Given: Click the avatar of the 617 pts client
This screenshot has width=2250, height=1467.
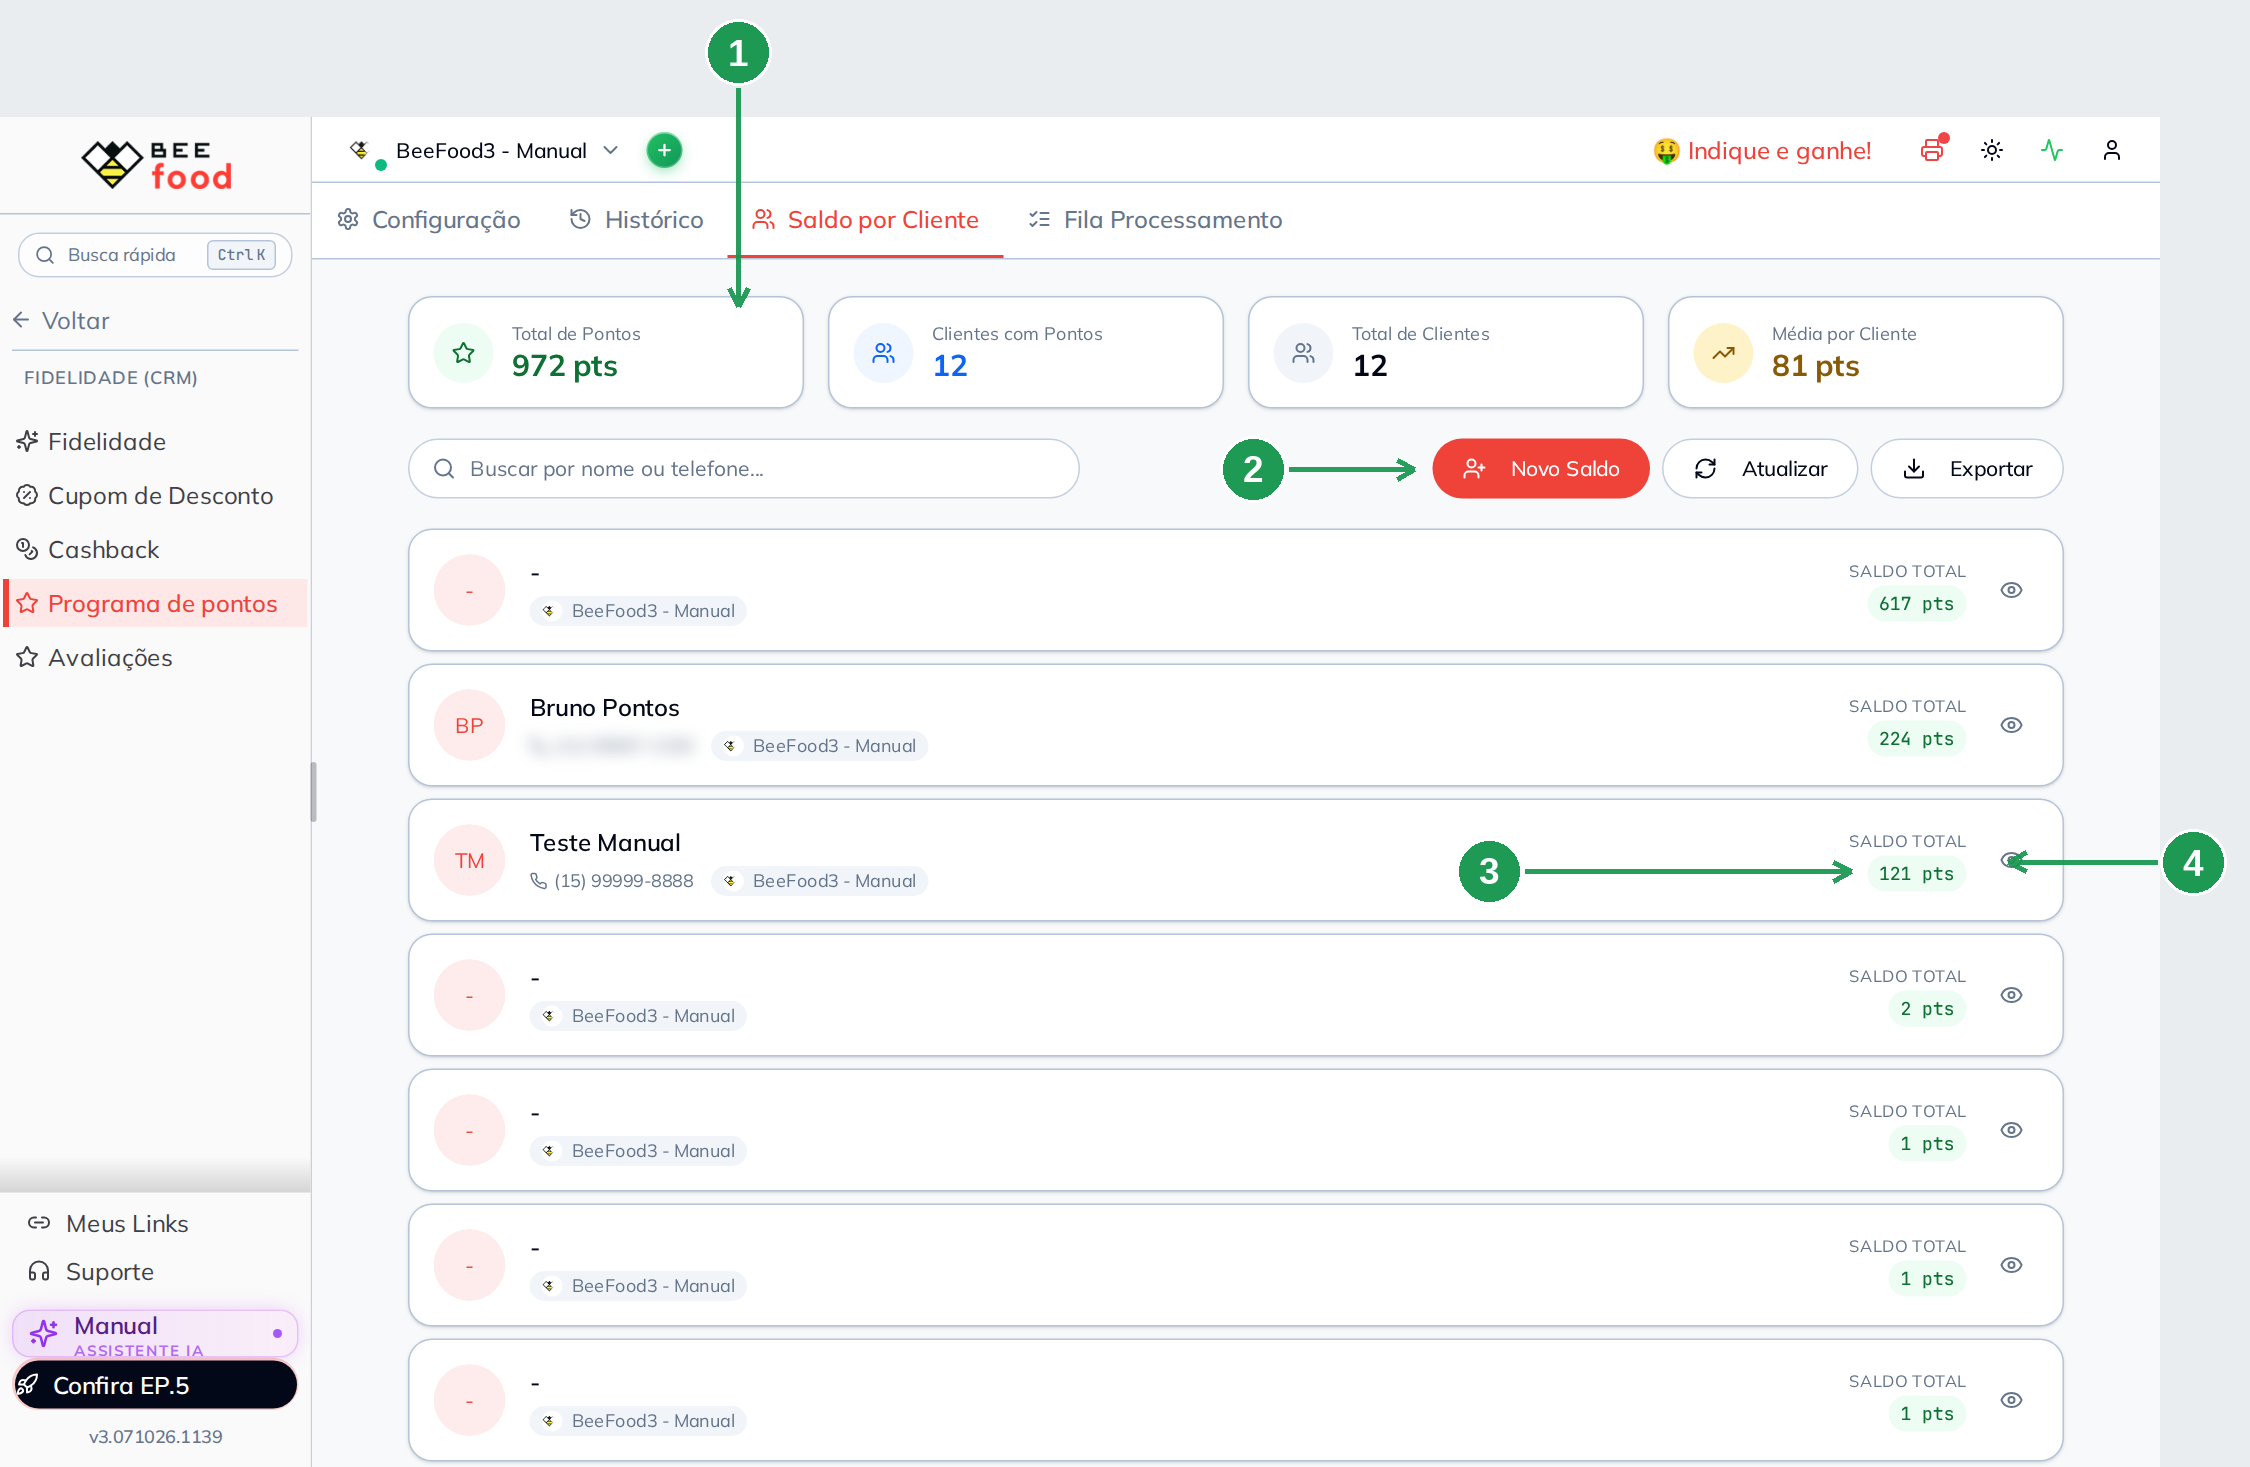Looking at the screenshot, I should [x=469, y=590].
